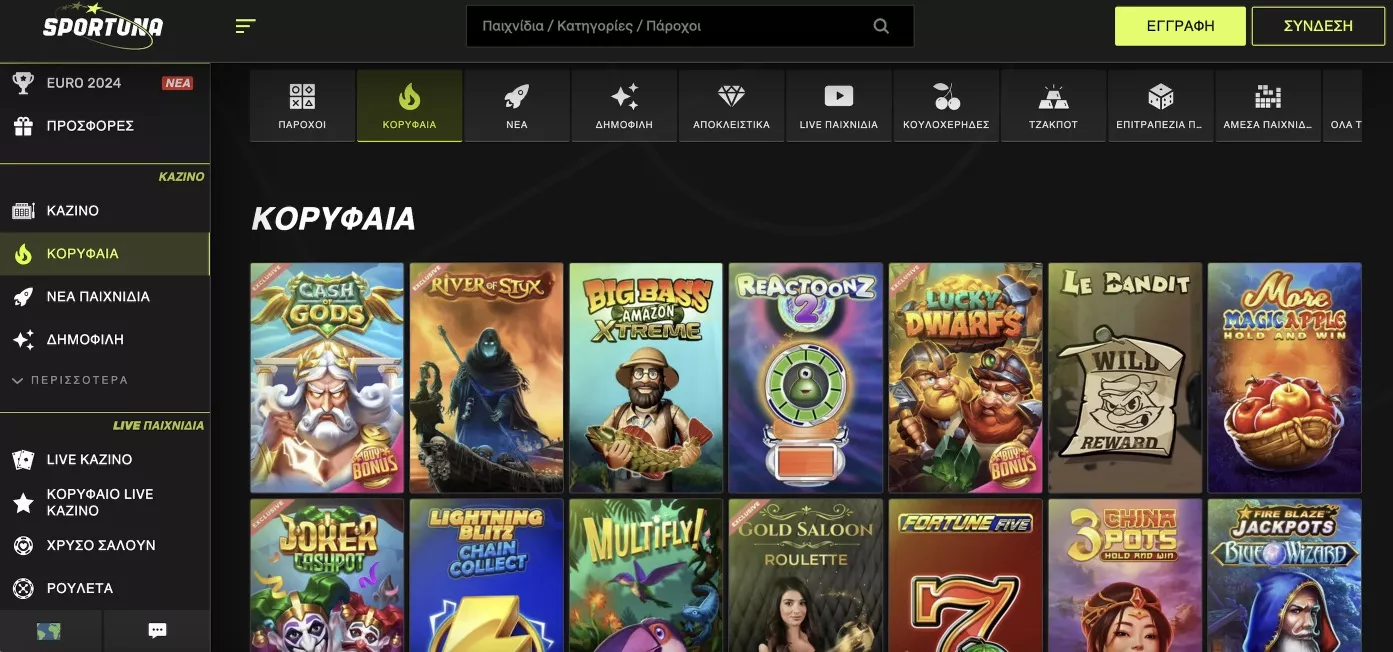Select the ΚΟΡΥΦΑΙΑ category tab with flame
The width and height of the screenshot is (1393, 652).
click(x=409, y=106)
